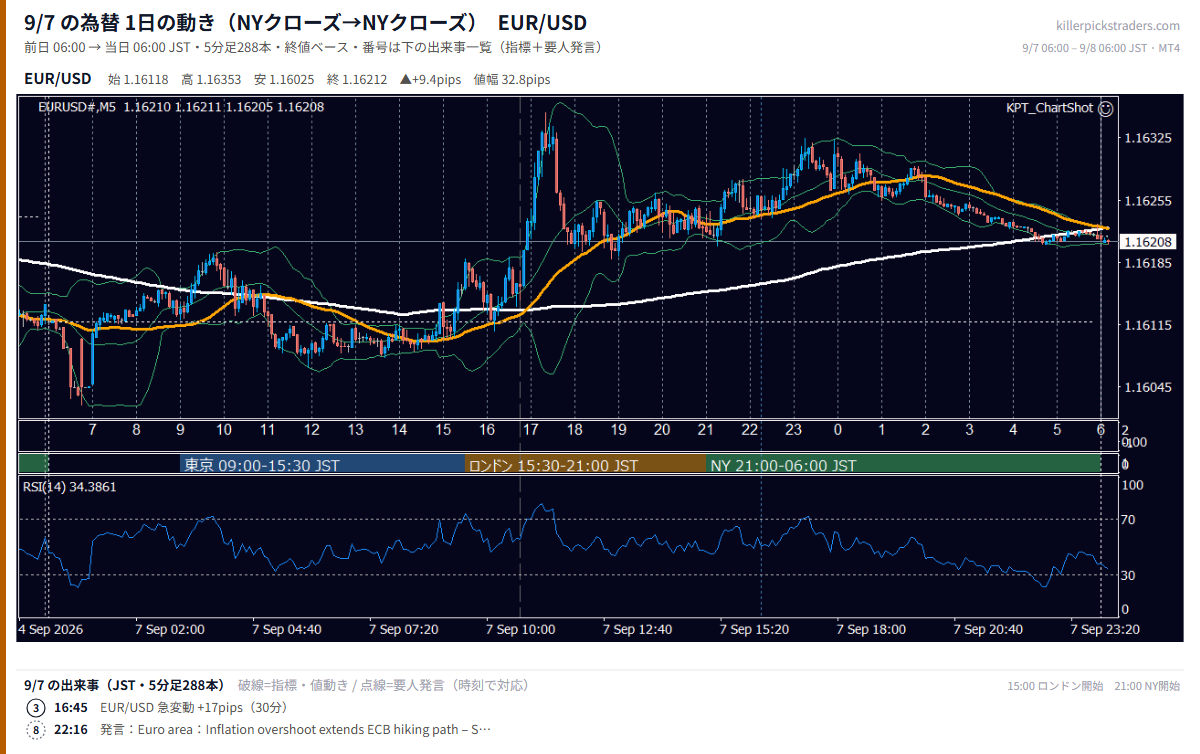The width and height of the screenshot is (1200, 754).
Task: Click the white current price tag 1.16208
Action: pyautogui.click(x=1147, y=242)
